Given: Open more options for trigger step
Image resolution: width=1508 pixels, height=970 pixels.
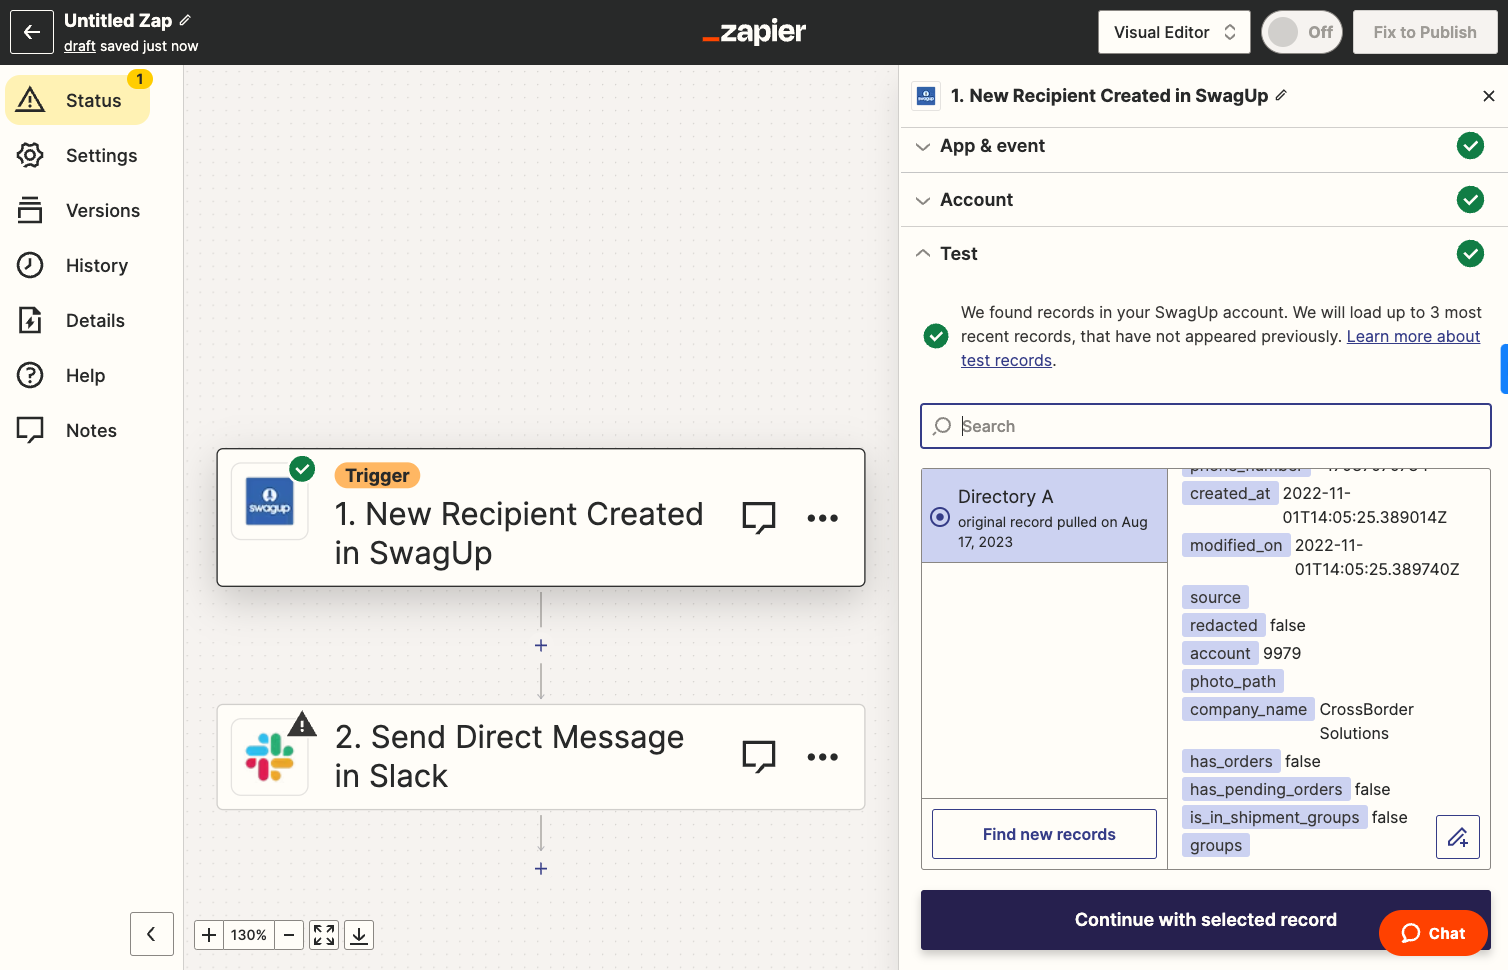Looking at the screenshot, I should (822, 517).
